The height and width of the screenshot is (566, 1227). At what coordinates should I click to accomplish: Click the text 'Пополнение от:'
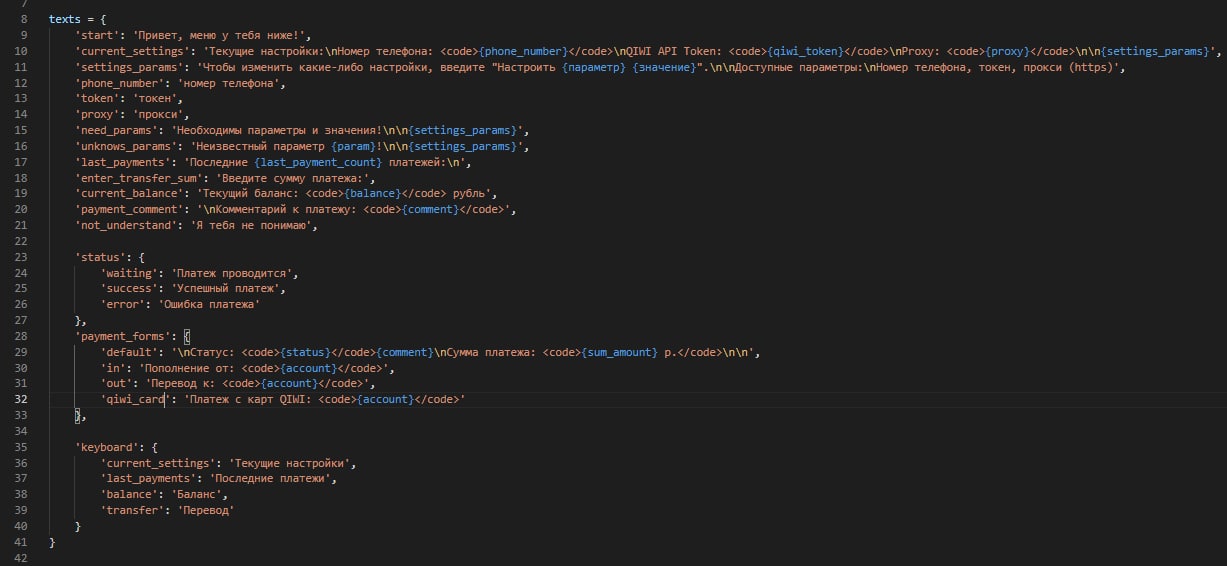pos(192,370)
